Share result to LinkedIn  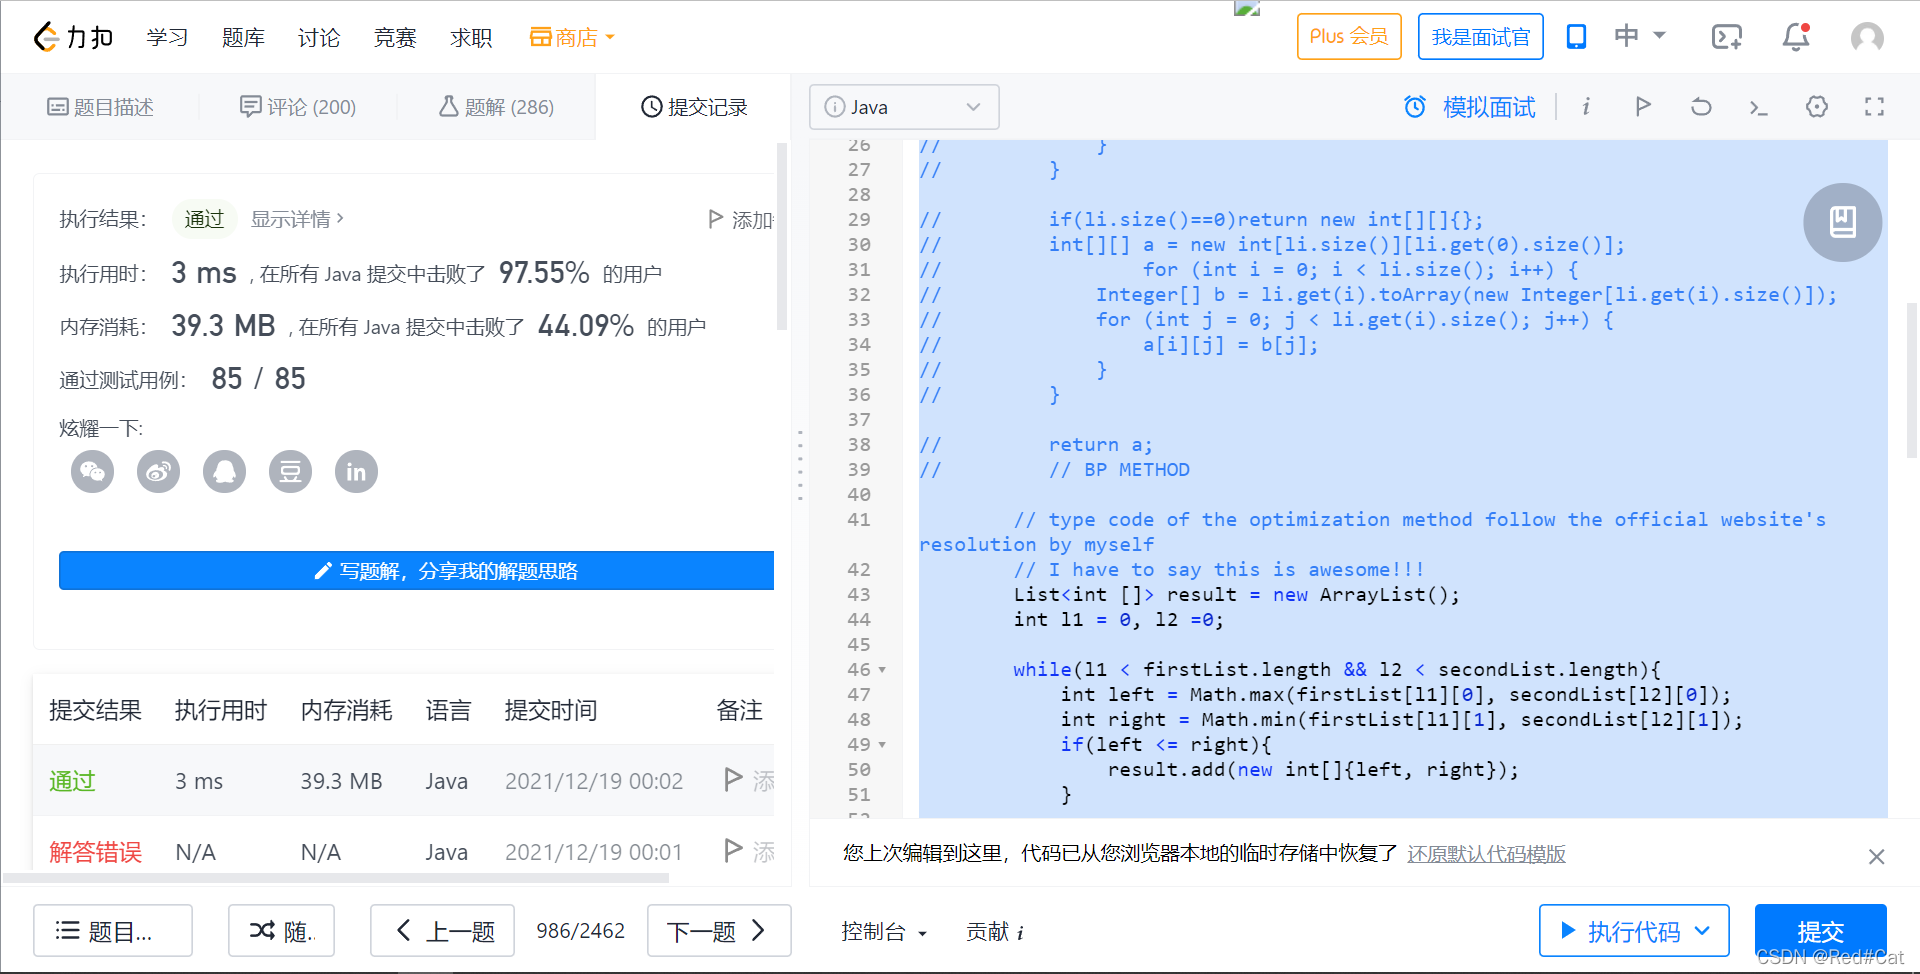point(356,471)
